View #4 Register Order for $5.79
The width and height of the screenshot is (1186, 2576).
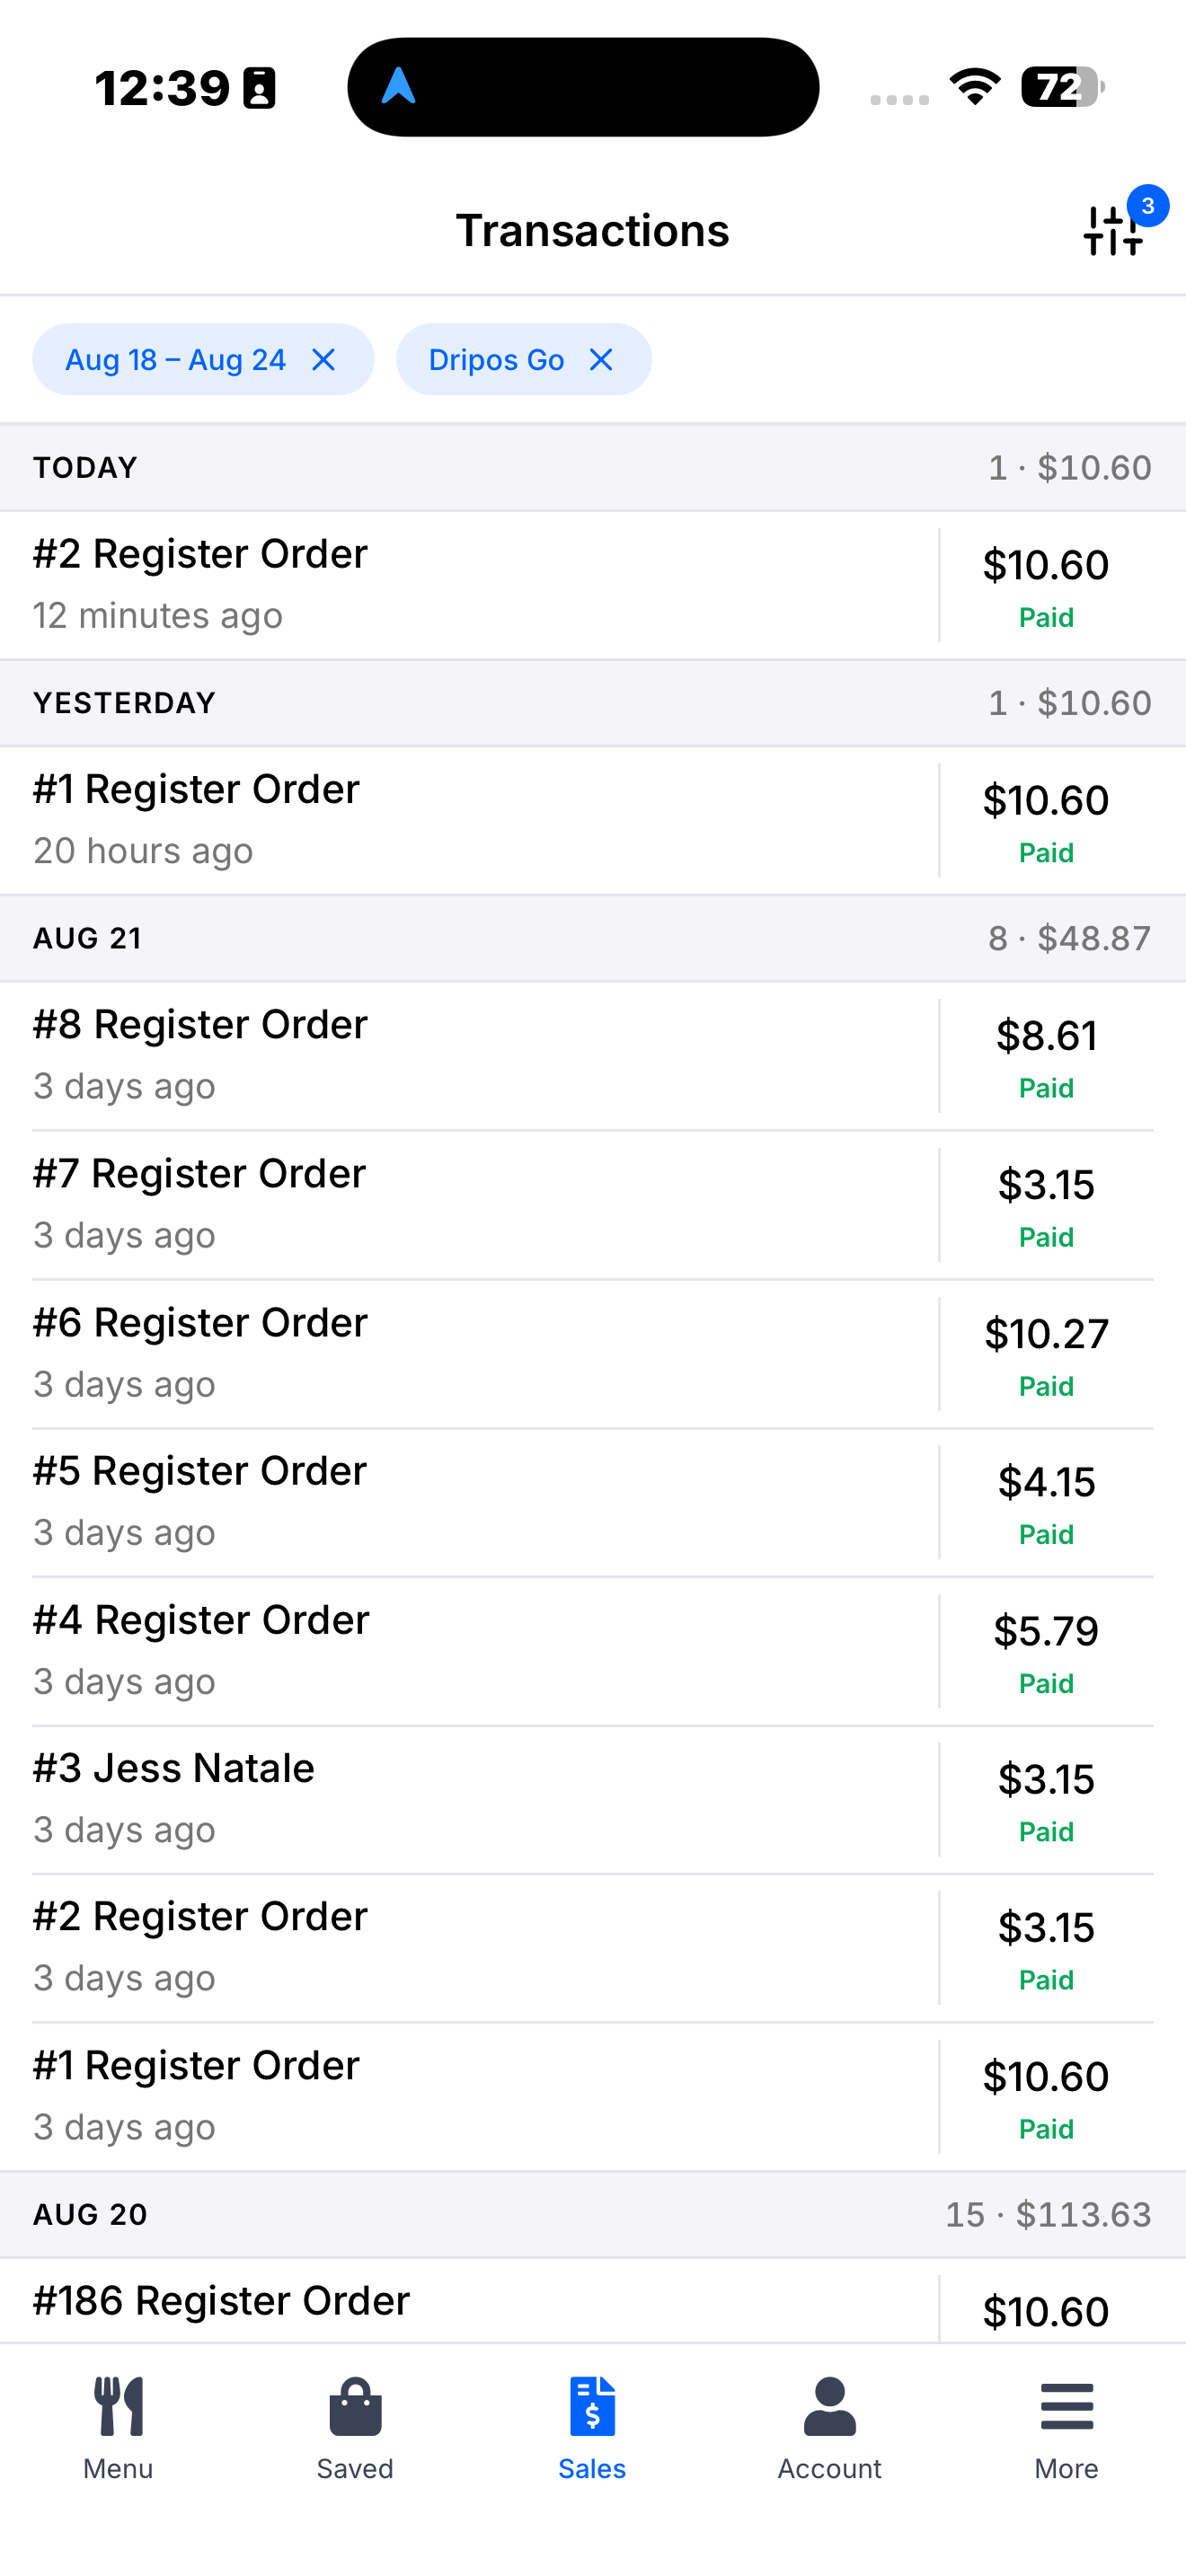tap(593, 1651)
